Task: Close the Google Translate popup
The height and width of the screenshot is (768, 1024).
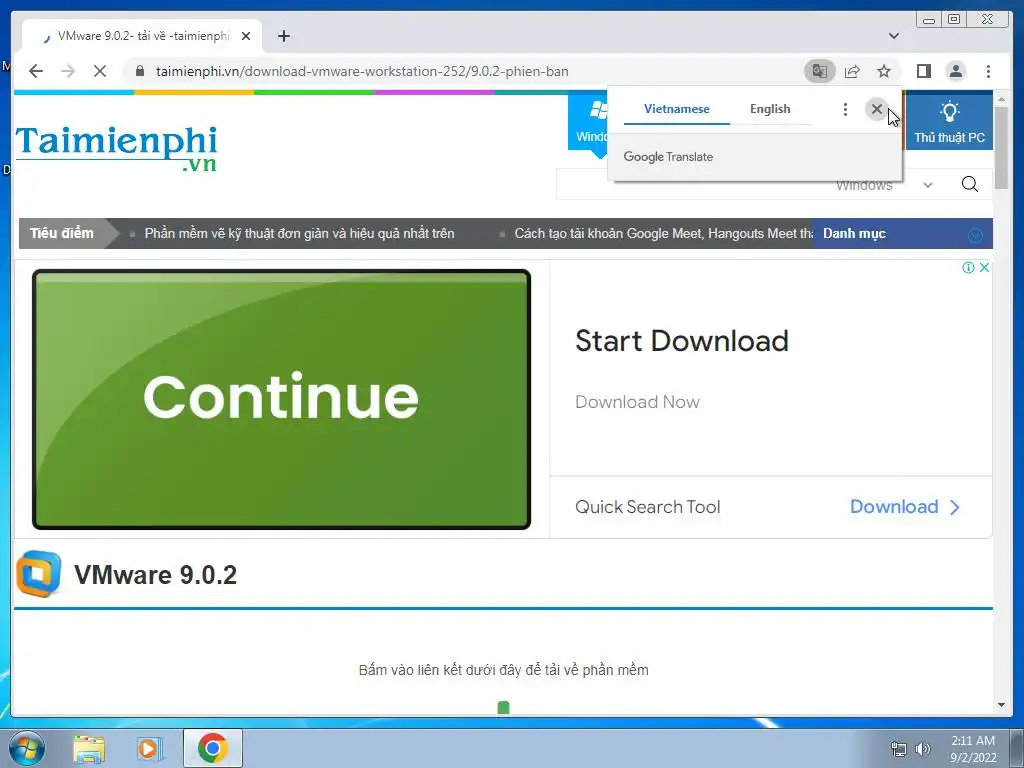Action: pos(876,109)
